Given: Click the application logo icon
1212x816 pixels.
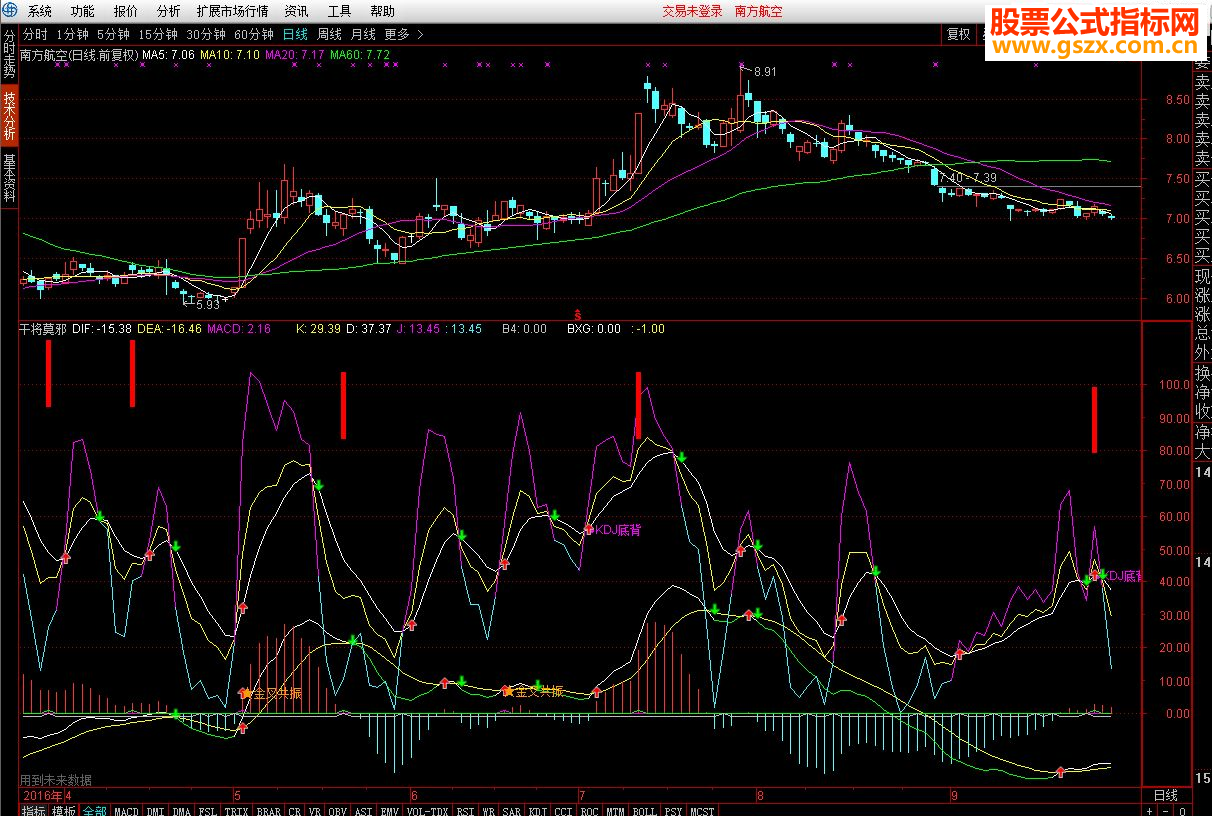Looking at the screenshot, I should (10, 11).
